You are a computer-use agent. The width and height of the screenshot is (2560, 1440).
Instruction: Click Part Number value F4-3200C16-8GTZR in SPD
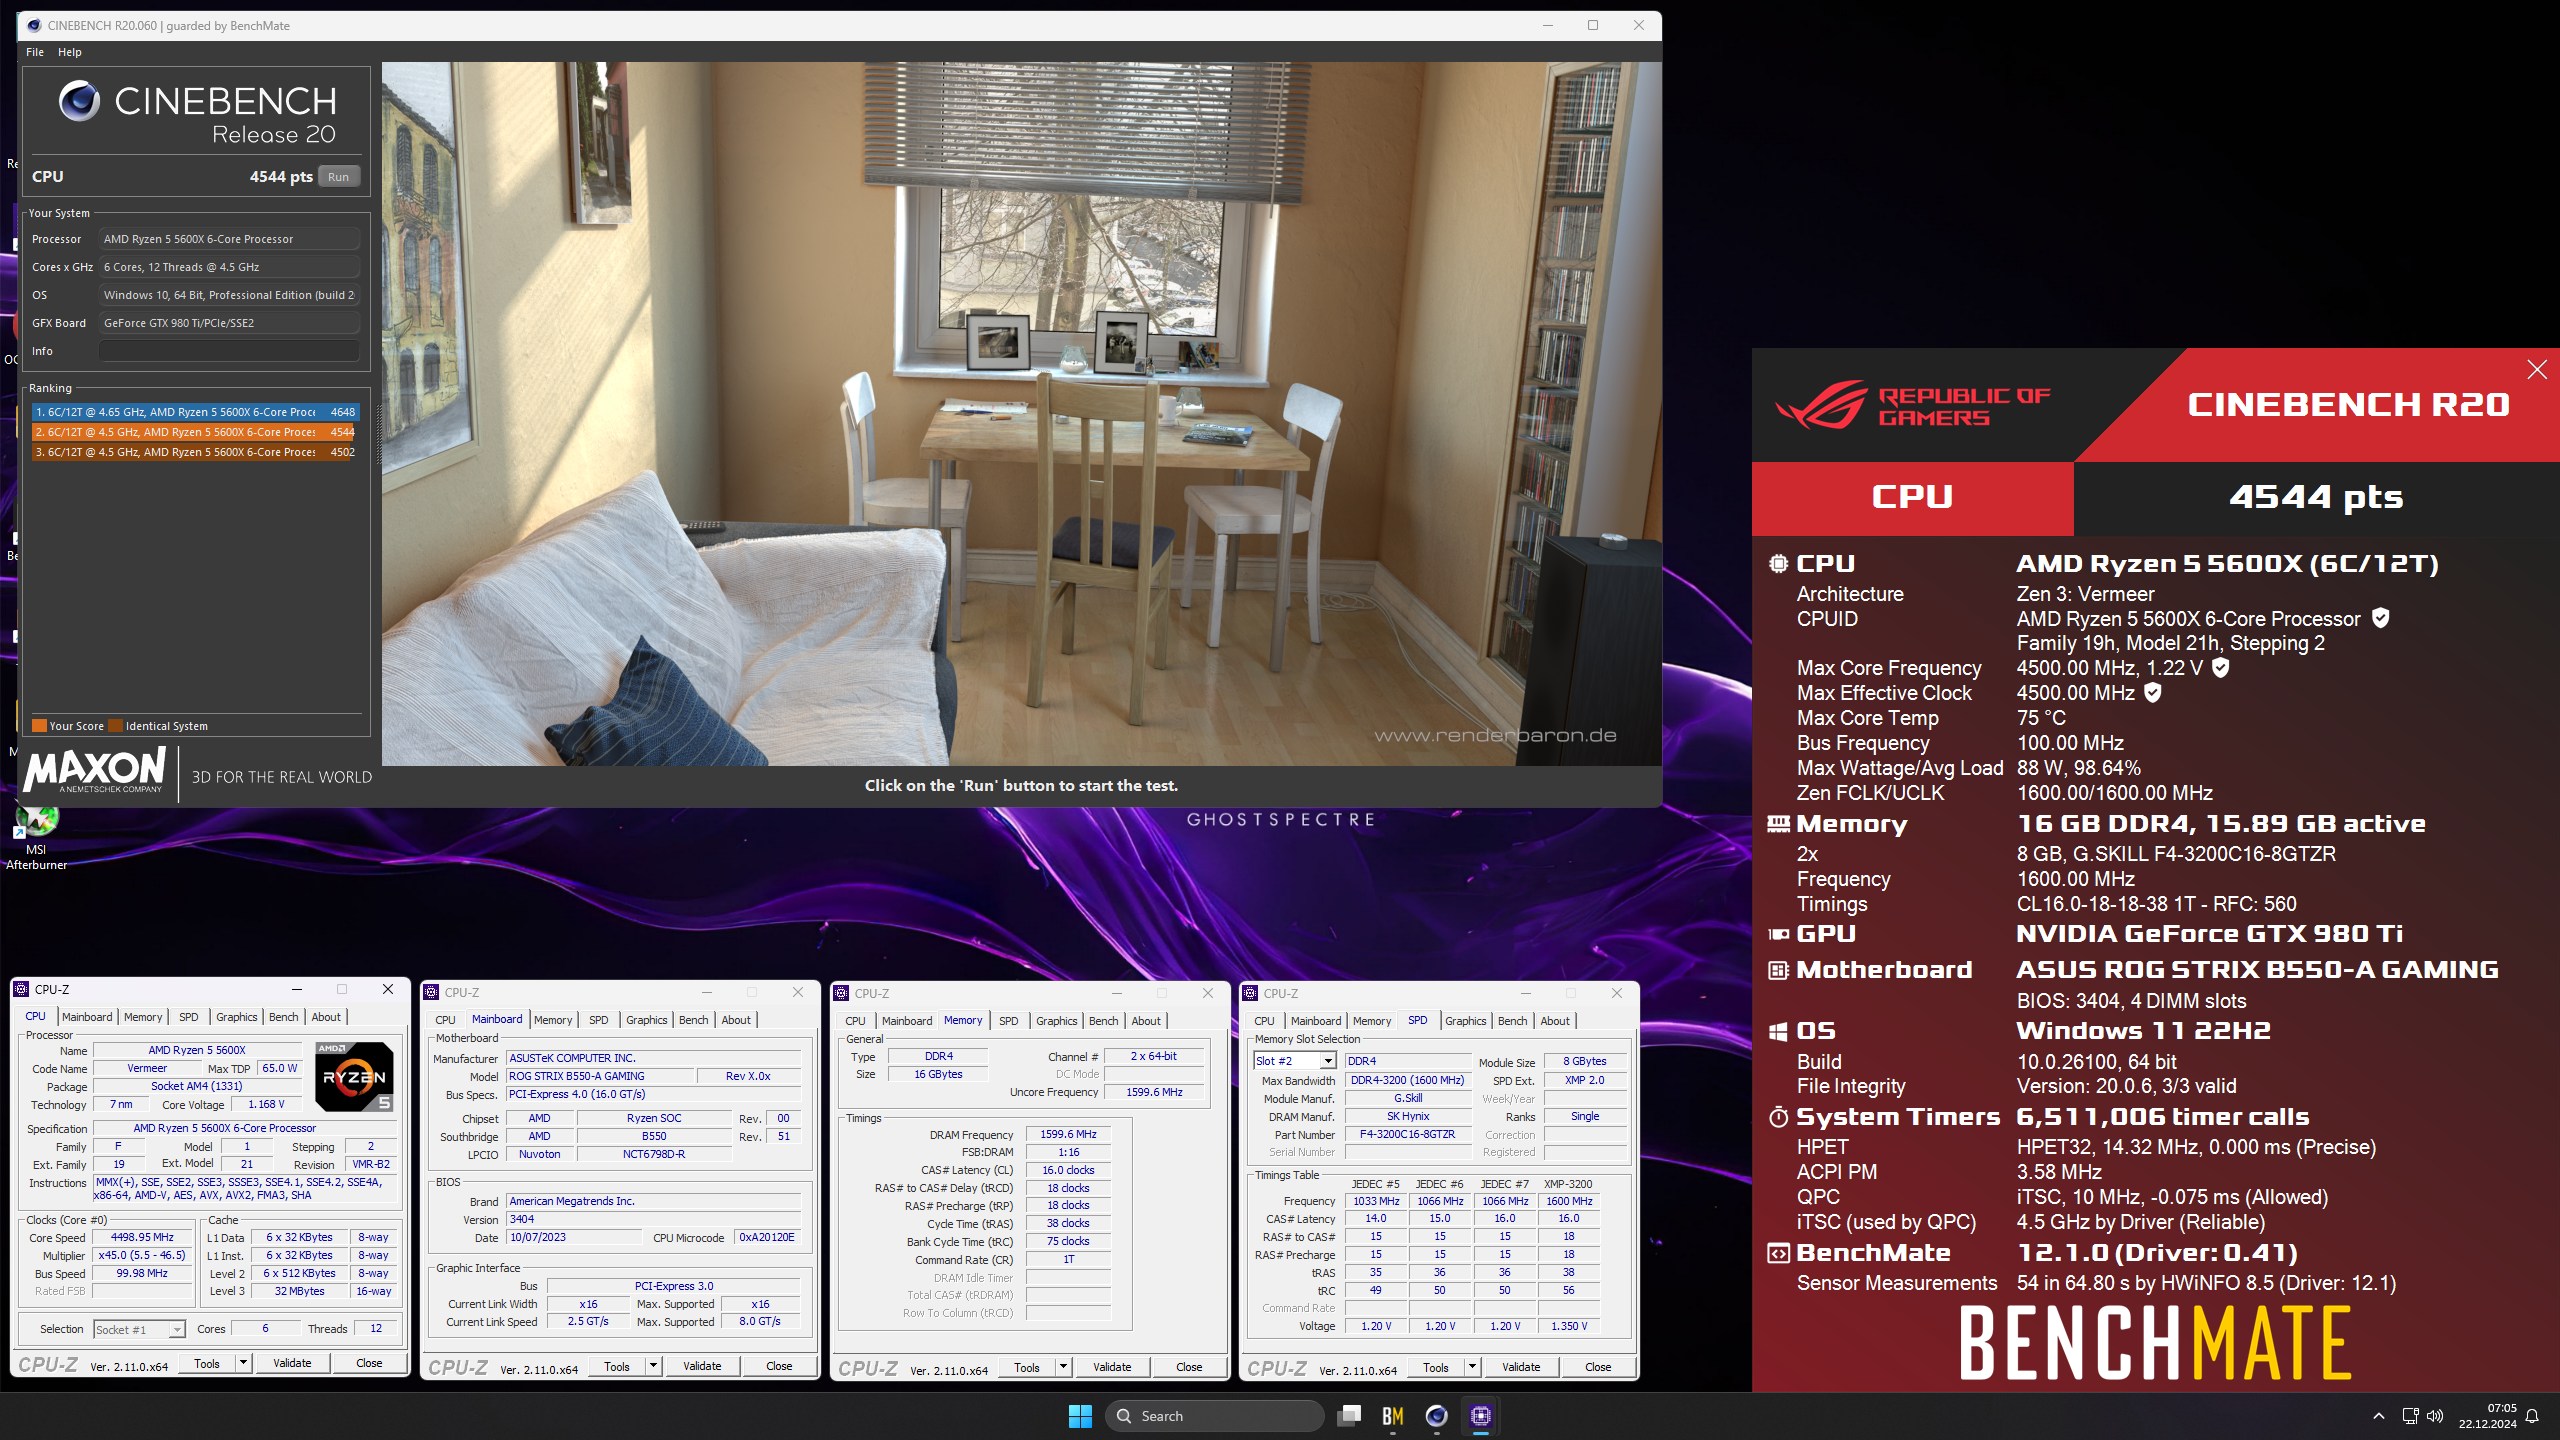(1407, 1134)
